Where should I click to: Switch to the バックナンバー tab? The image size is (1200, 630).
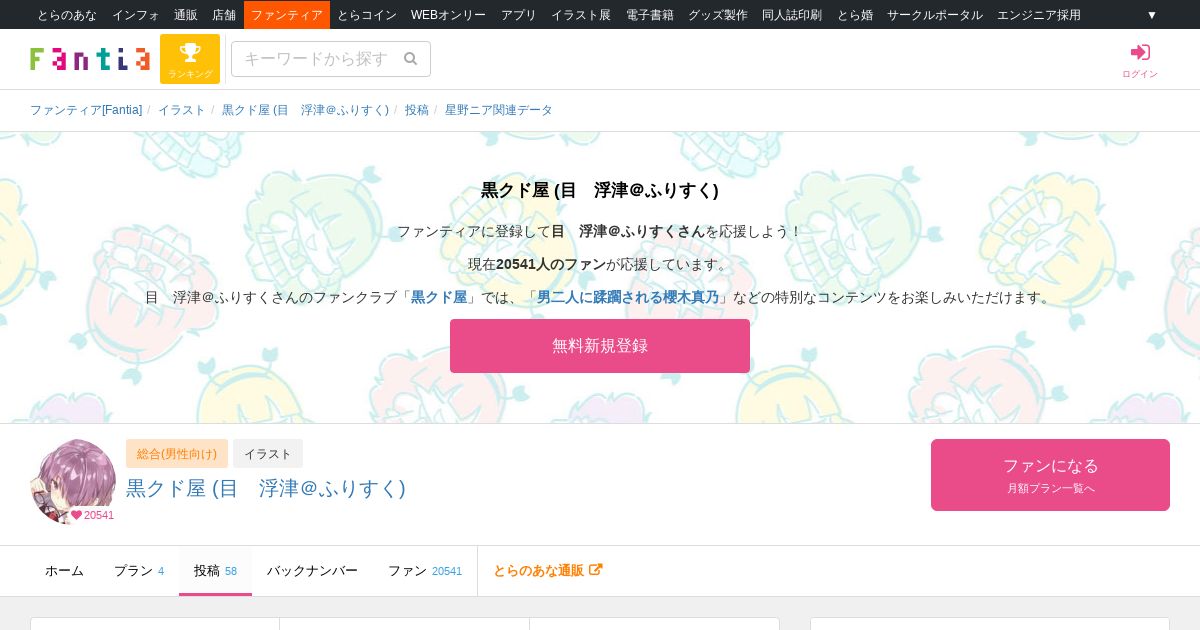[312, 571]
